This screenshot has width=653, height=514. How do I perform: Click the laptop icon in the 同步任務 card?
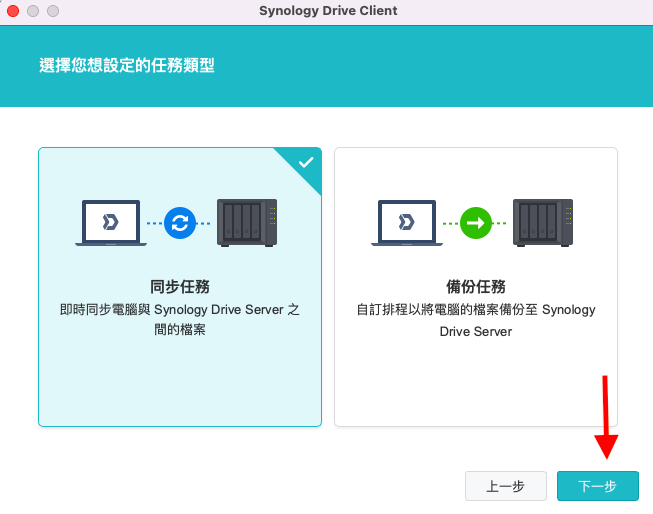[111, 223]
